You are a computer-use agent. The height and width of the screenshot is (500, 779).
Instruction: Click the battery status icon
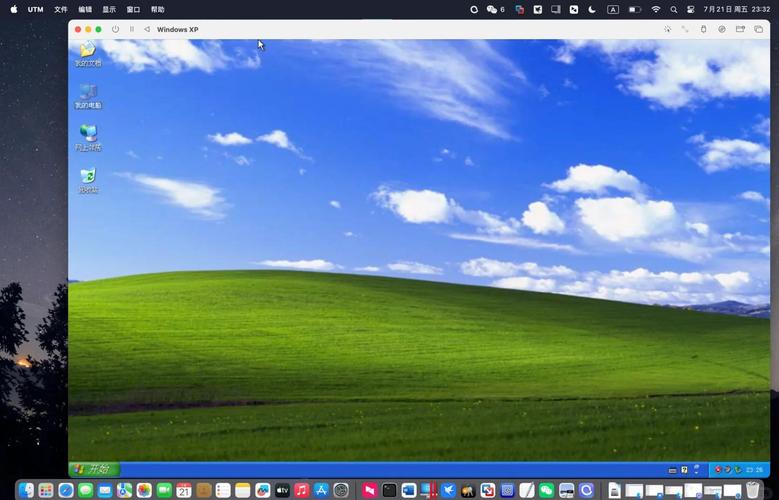coord(634,9)
